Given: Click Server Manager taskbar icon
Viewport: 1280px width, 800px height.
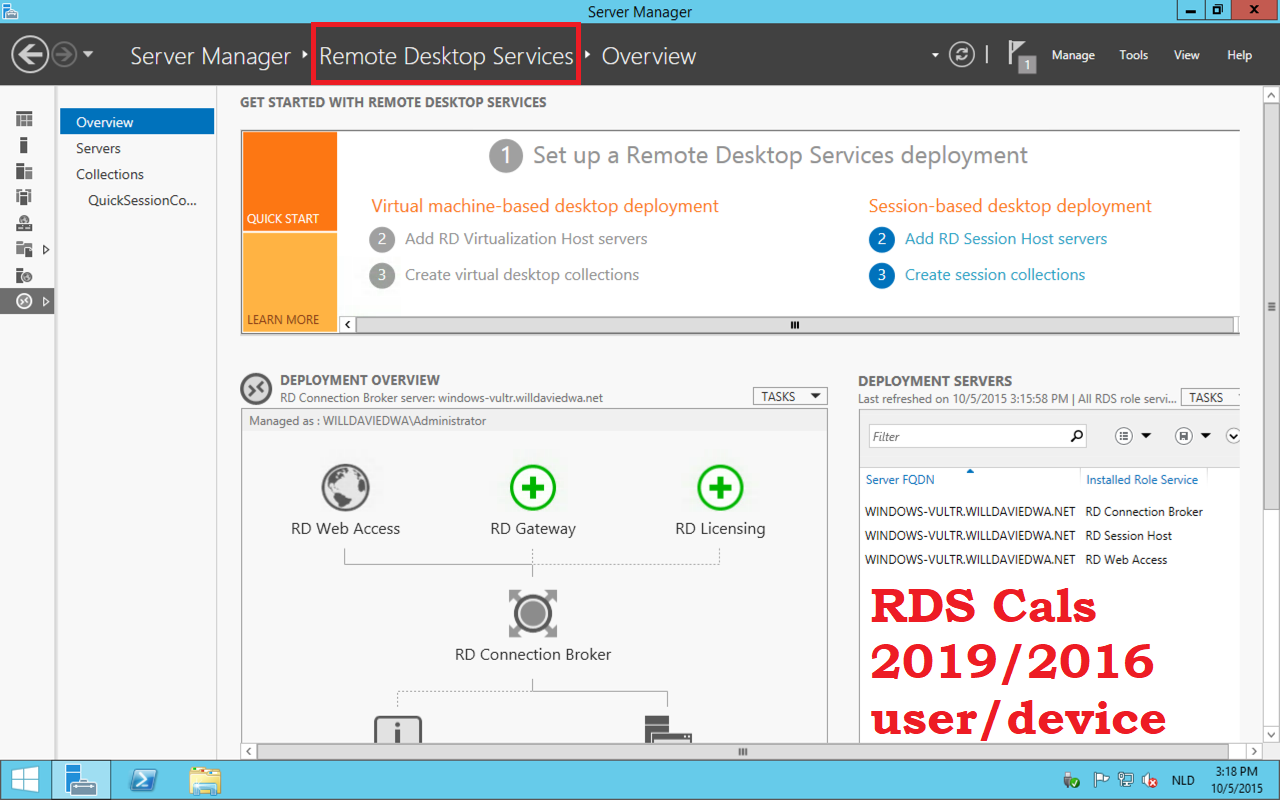Looking at the screenshot, I should pos(80,780).
